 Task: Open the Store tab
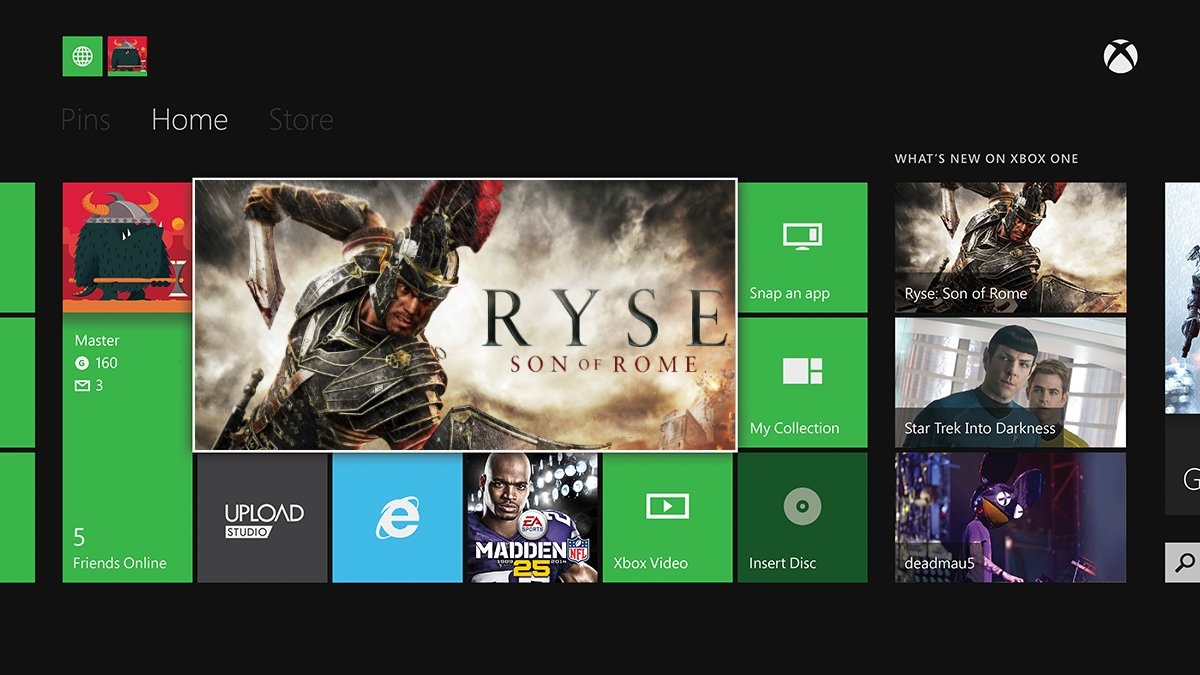pyautogui.click(x=300, y=119)
